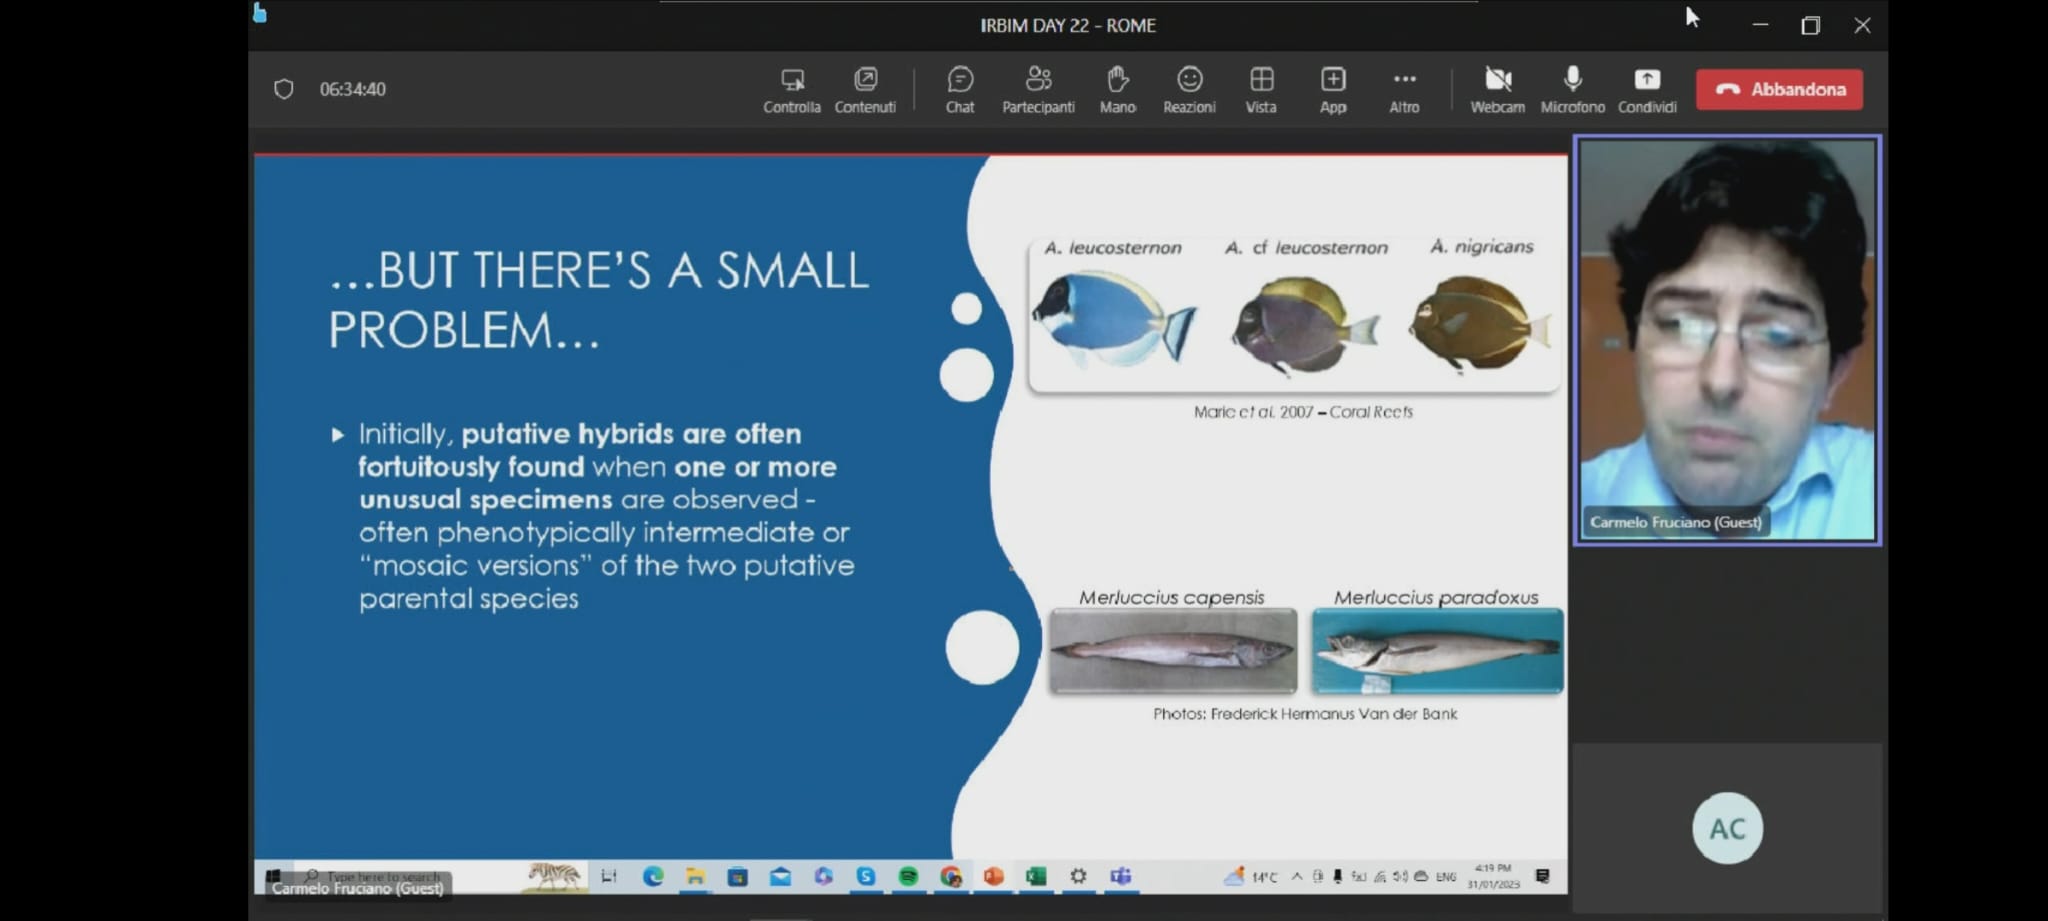
Task: Open Microsoft Edge in the shared taskbar
Action: pyautogui.click(x=653, y=876)
